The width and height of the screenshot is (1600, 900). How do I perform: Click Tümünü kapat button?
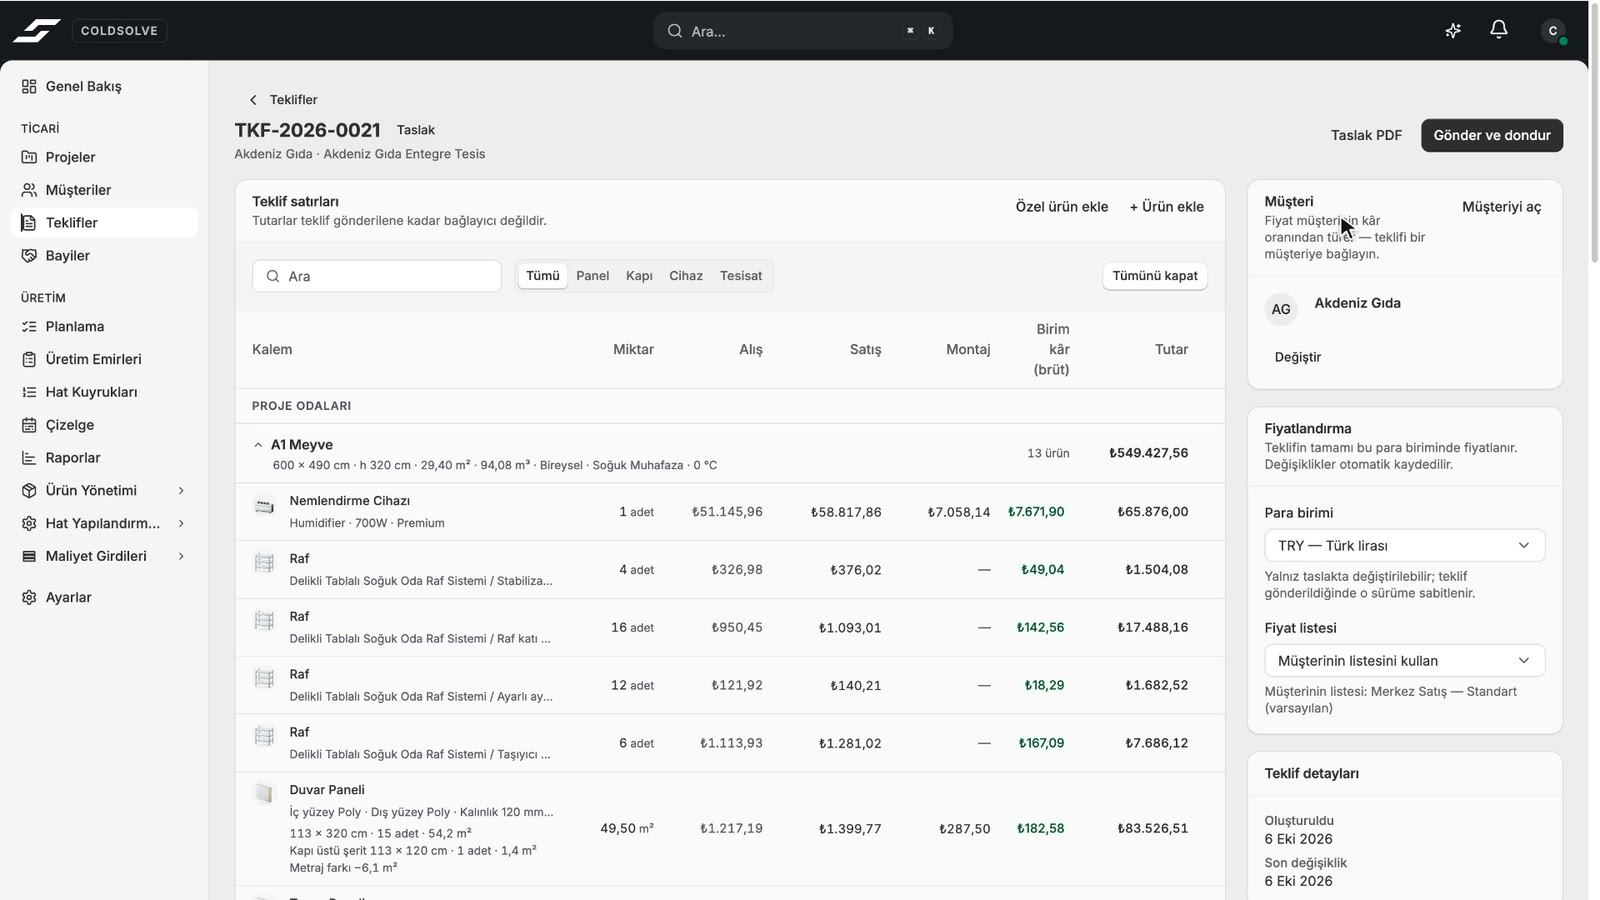1155,276
